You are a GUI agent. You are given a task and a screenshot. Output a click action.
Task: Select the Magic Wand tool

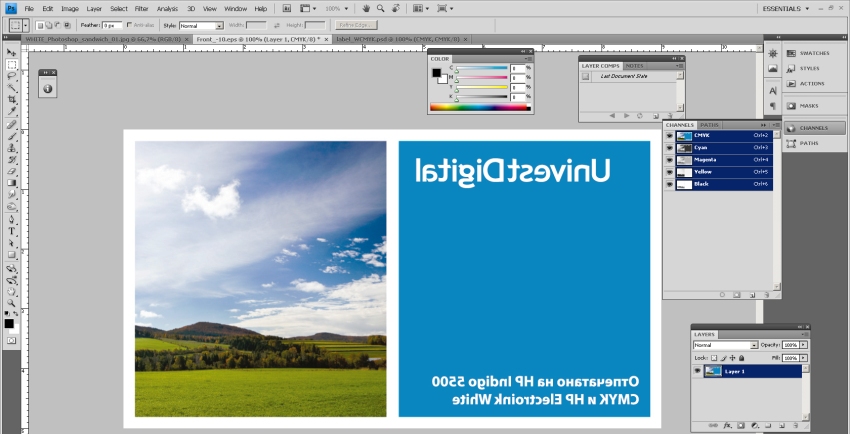pyautogui.click(x=11, y=88)
